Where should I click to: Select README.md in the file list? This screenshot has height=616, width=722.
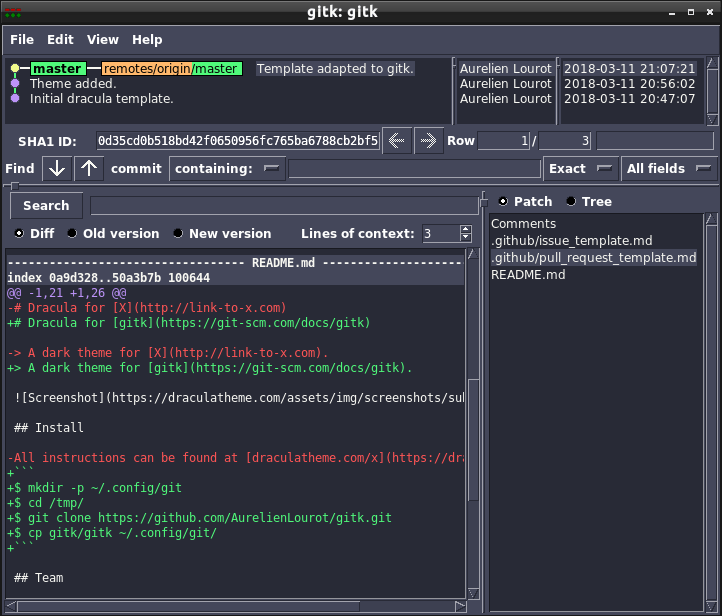coord(528,275)
